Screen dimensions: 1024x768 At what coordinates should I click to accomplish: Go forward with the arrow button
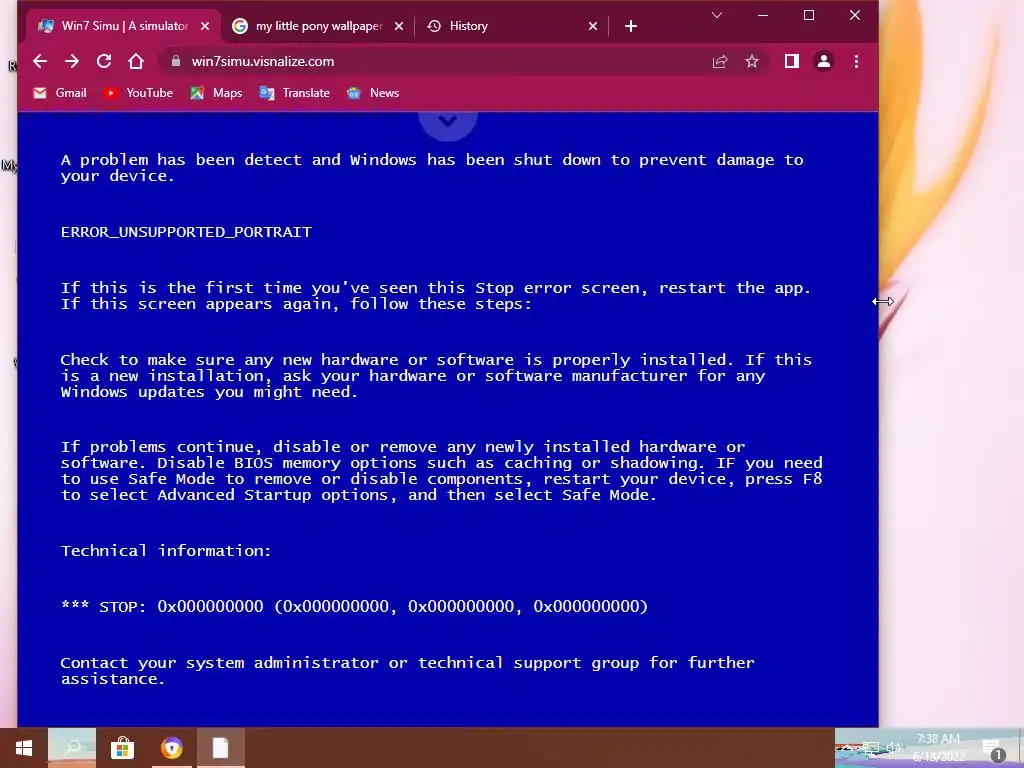point(72,61)
